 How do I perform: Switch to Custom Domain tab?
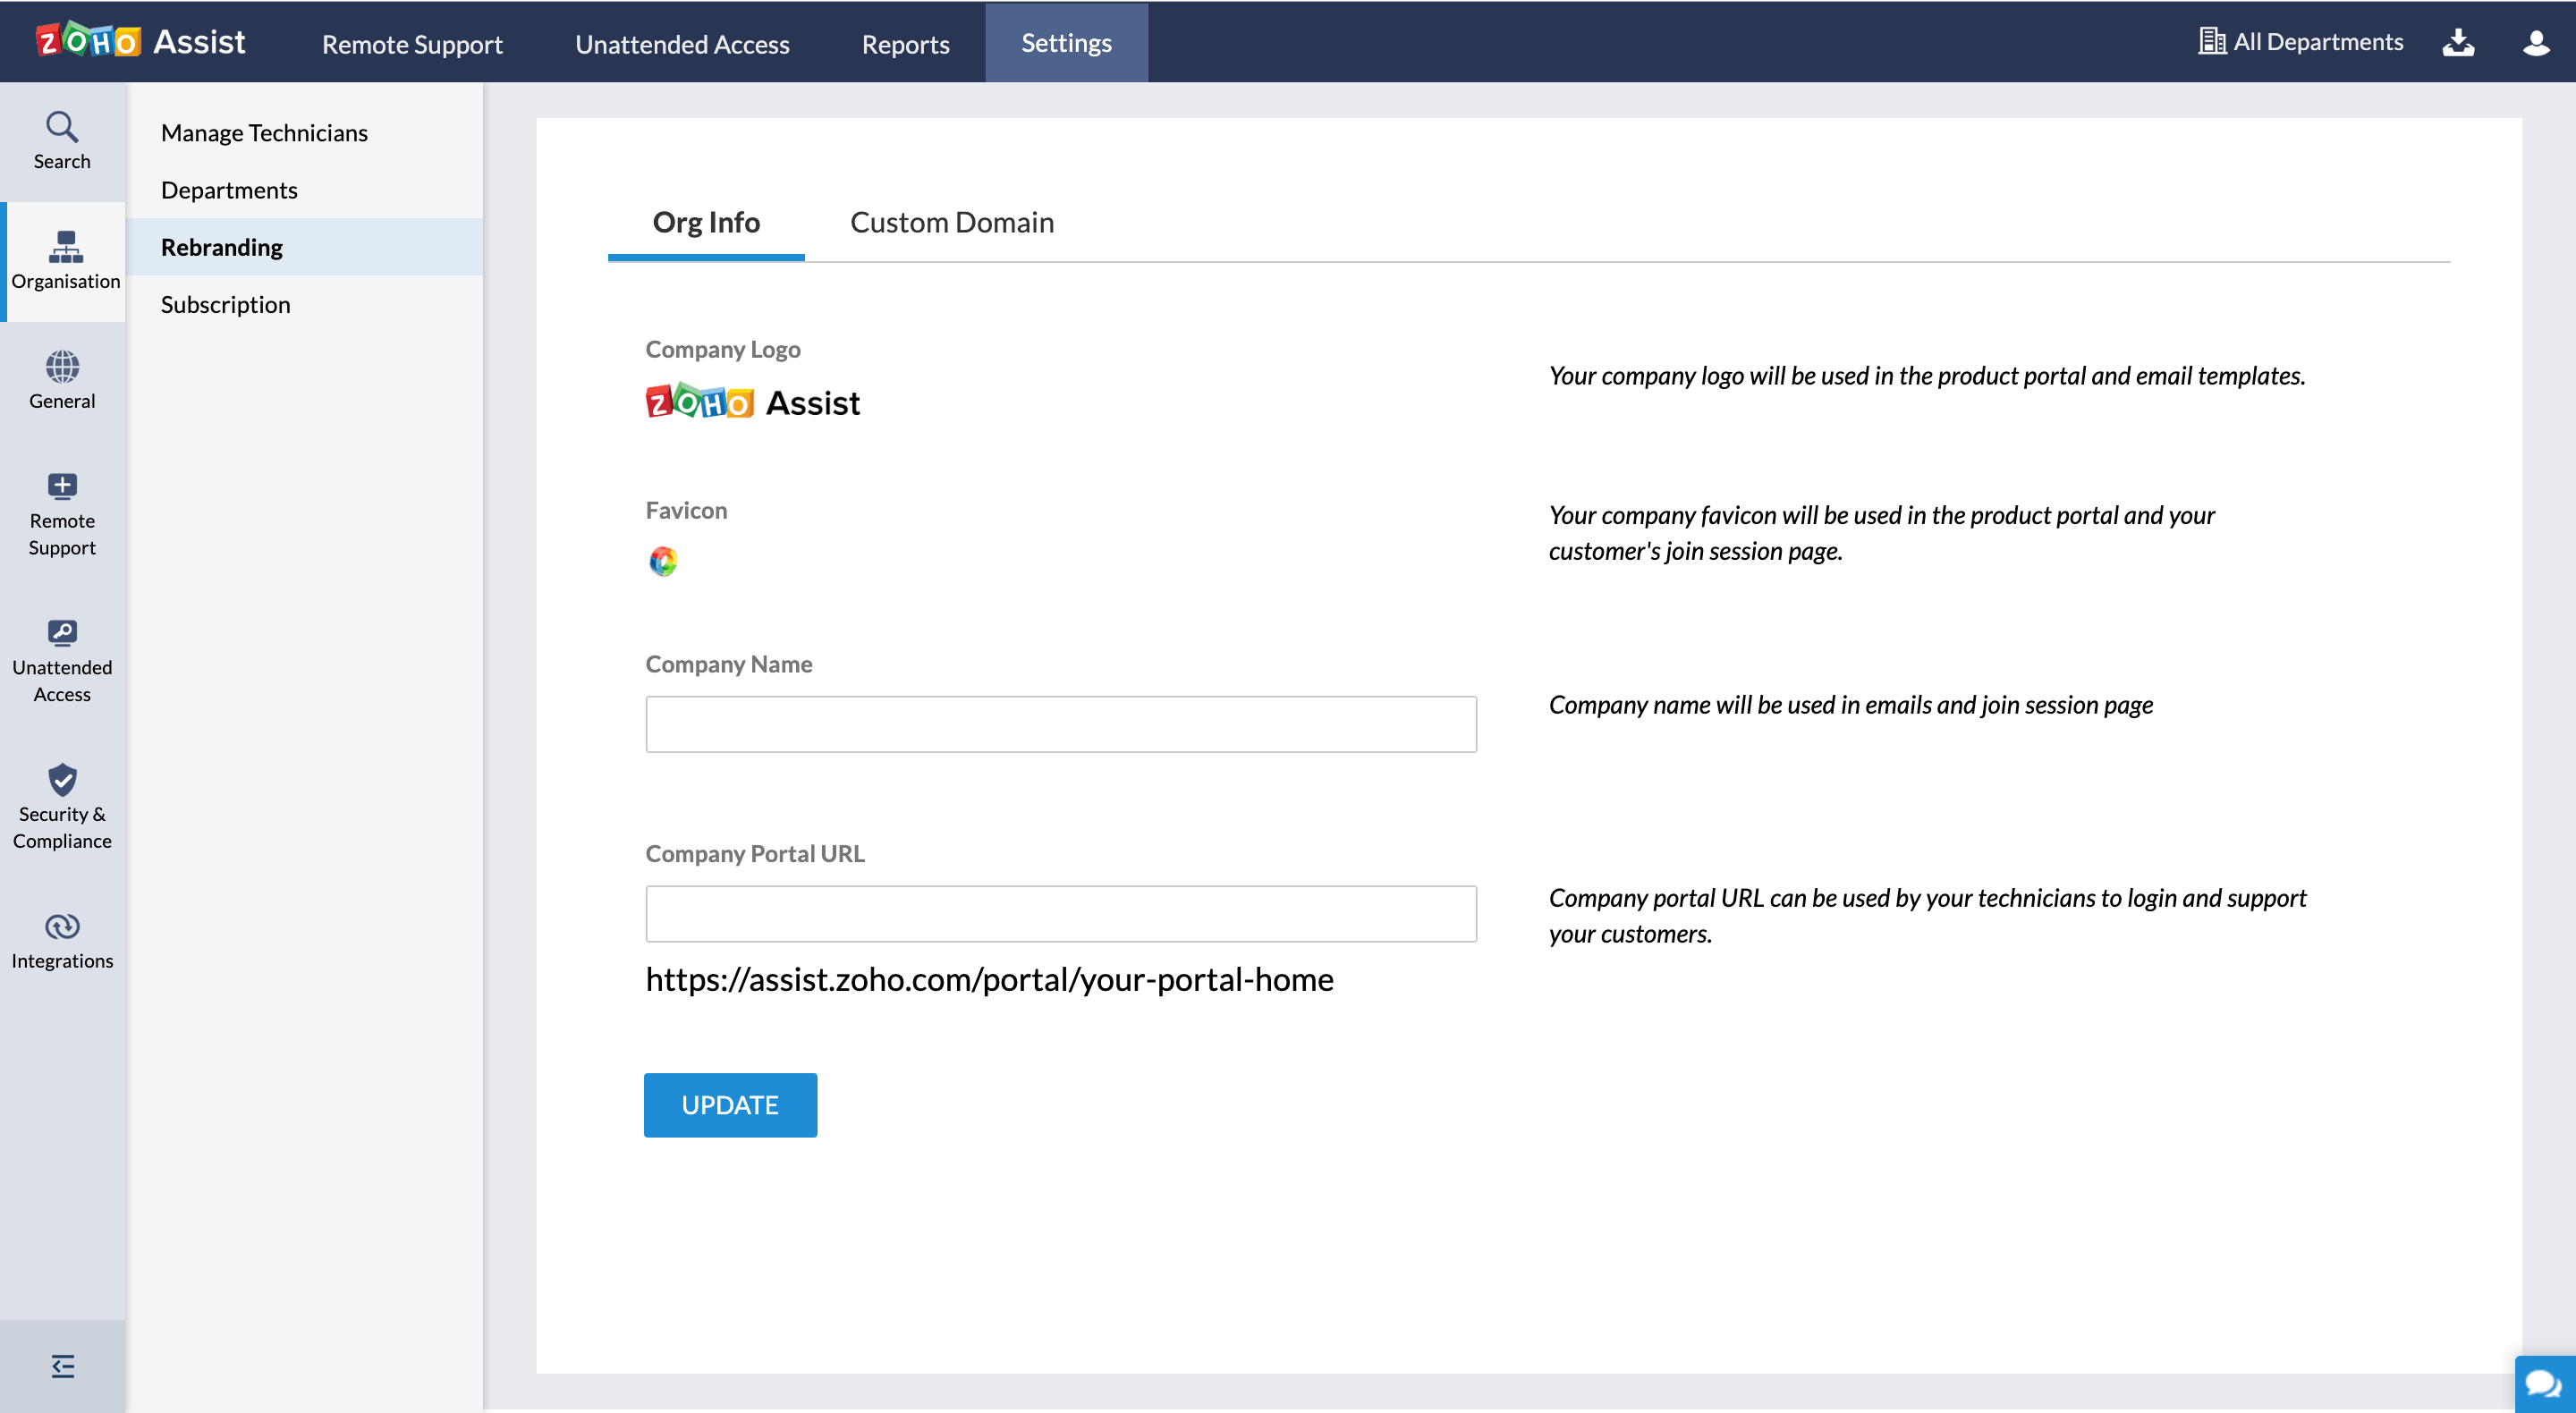pos(951,222)
